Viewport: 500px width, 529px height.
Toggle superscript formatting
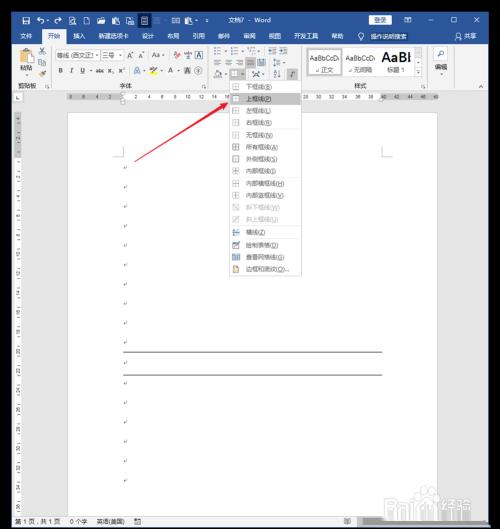click(x=121, y=71)
